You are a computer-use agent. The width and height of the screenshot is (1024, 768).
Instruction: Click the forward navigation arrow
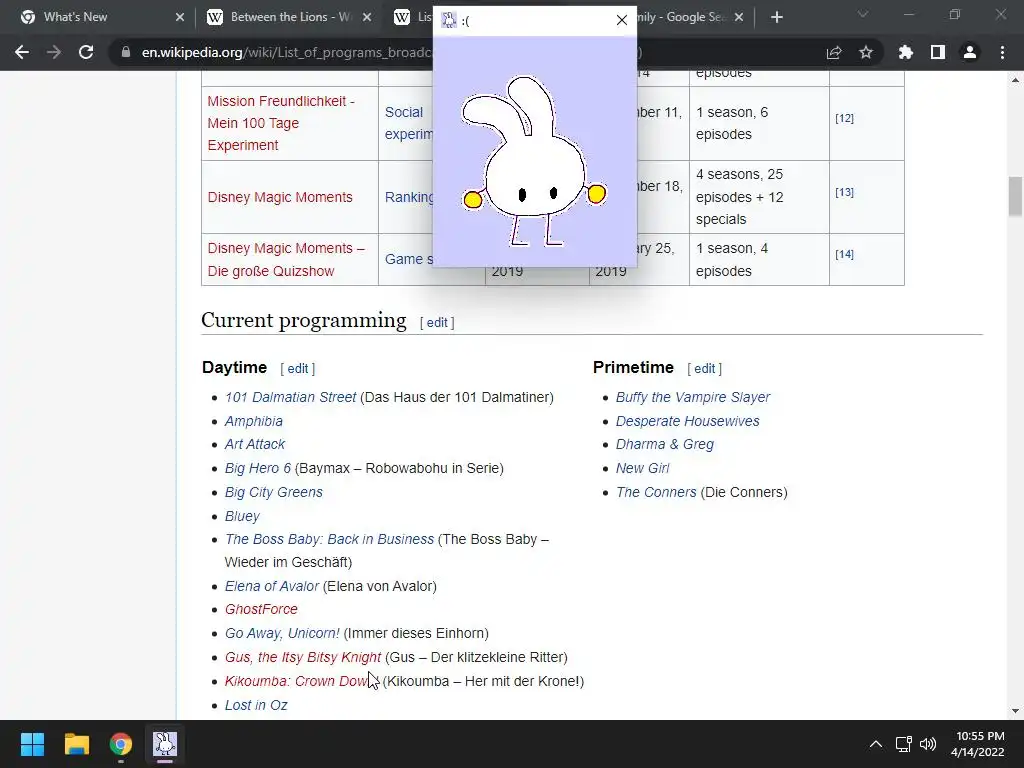tap(54, 52)
